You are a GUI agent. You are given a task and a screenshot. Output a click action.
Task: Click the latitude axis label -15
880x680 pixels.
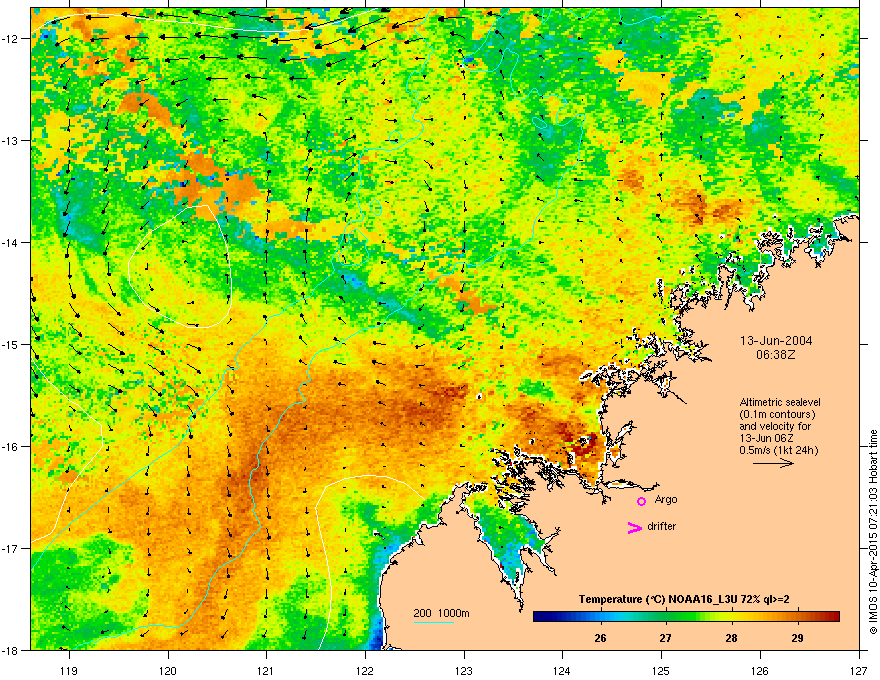pyautogui.click(x=11, y=344)
